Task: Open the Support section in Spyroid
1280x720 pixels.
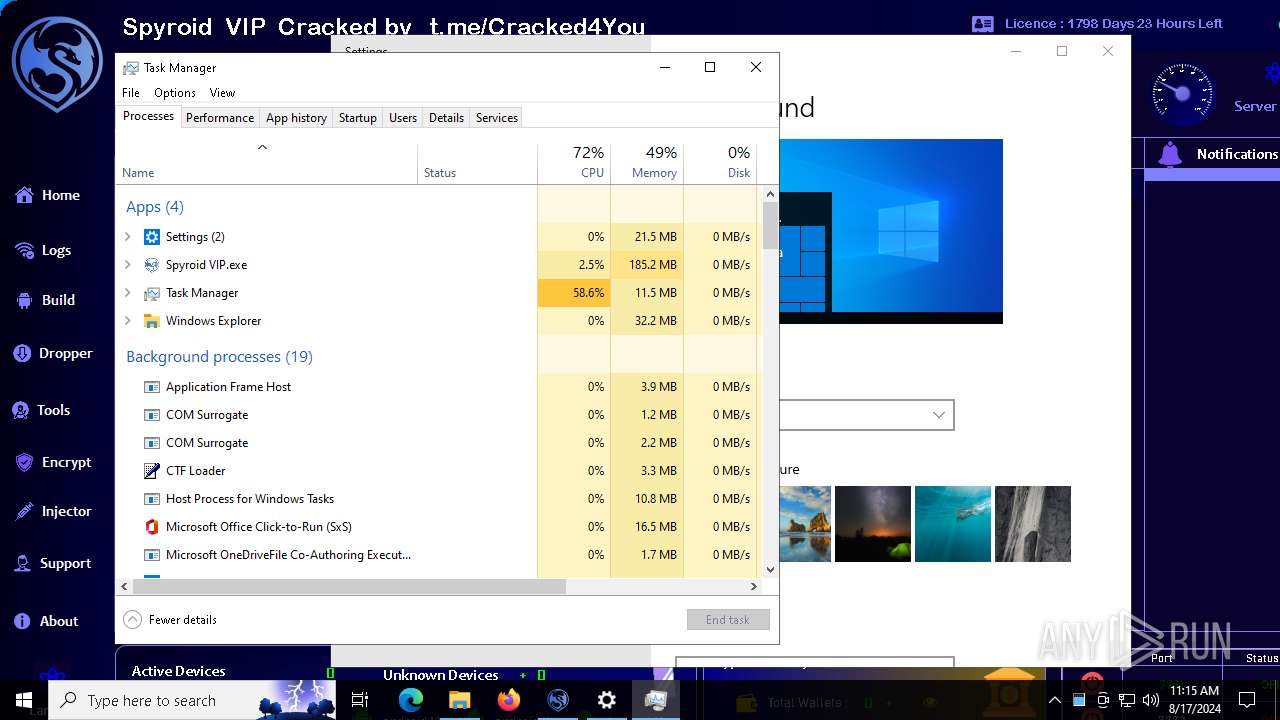Action: [53, 564]
